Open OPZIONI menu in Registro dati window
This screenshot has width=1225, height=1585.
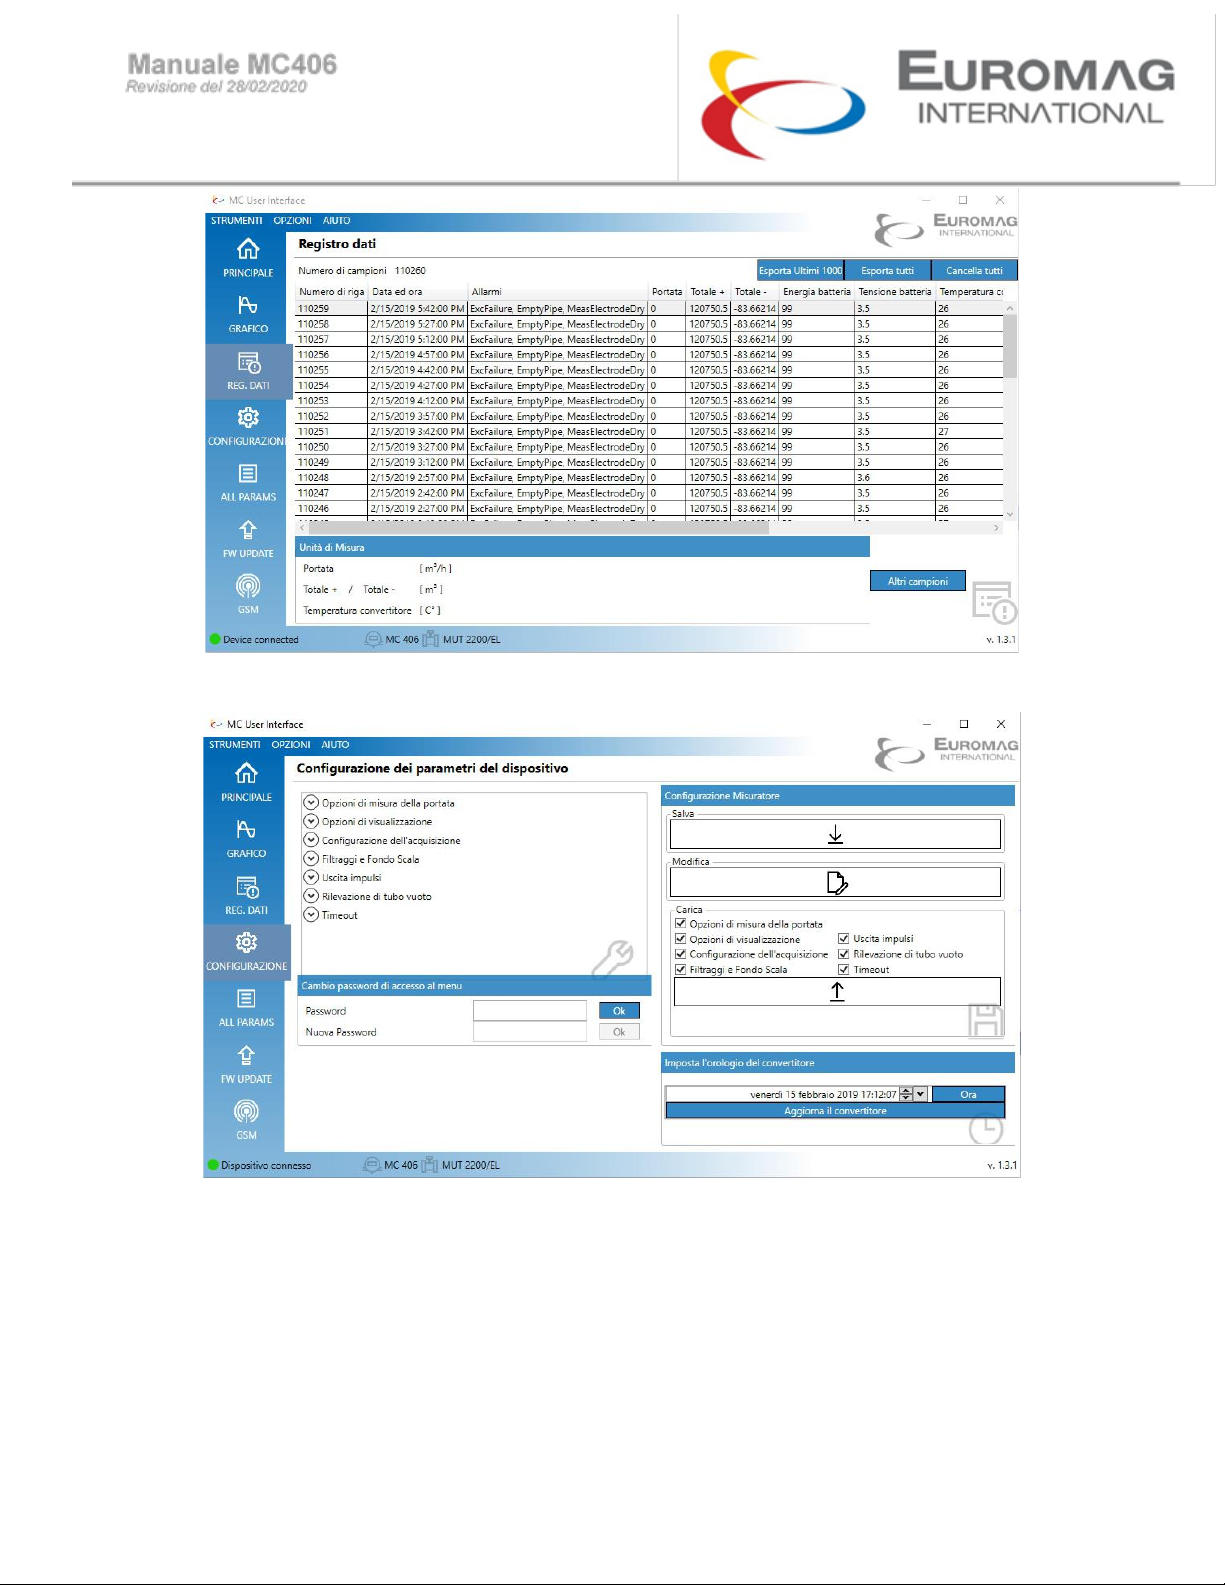click(x=293, y=221)
